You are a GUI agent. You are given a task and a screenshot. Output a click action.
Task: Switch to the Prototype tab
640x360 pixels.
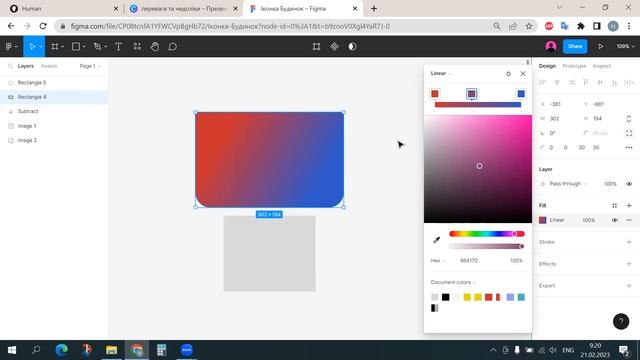click(x=574, y=66)
